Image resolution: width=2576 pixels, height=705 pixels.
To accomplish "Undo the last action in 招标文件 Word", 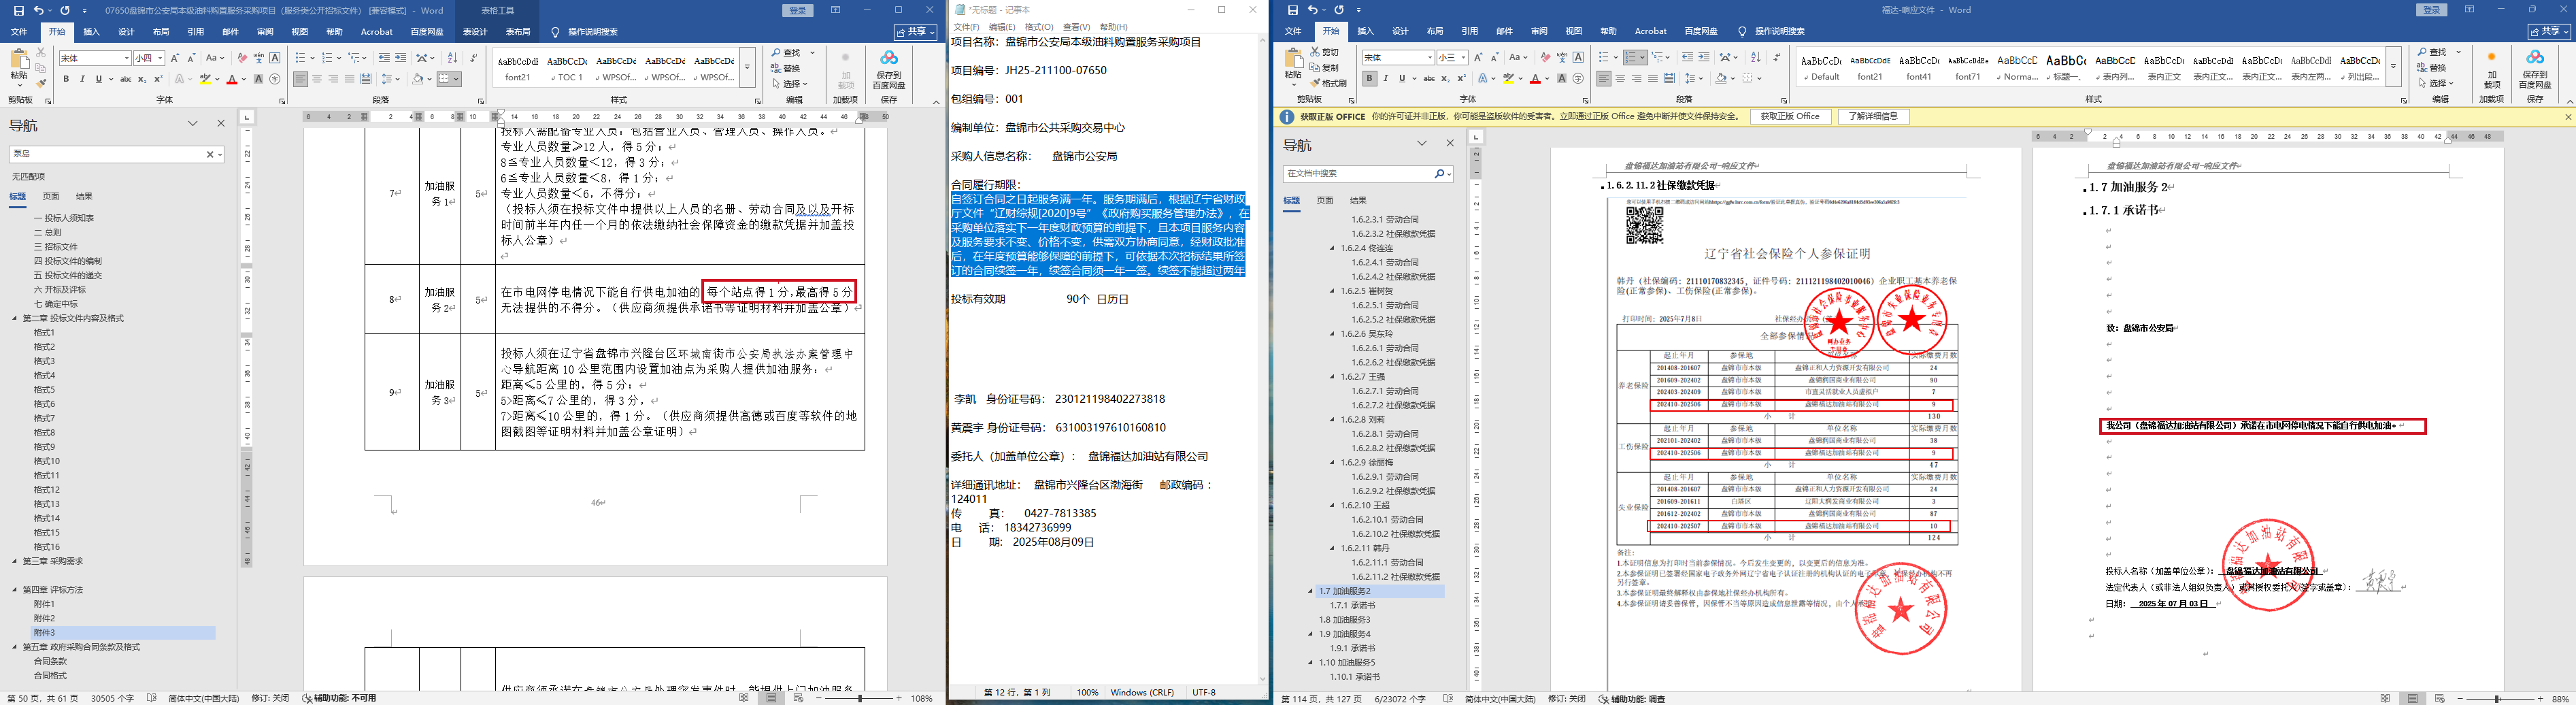I will [39, 10].
